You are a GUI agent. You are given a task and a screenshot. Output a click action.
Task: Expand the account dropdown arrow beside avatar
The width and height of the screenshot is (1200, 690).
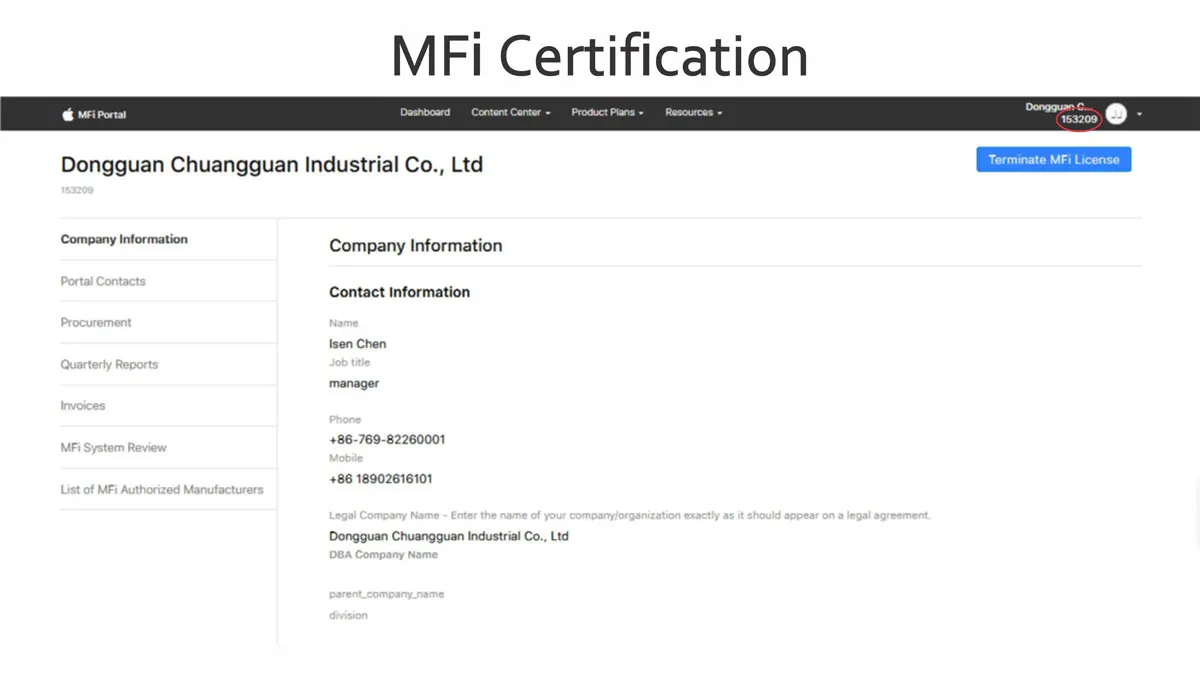click(x=1139, y=114)
